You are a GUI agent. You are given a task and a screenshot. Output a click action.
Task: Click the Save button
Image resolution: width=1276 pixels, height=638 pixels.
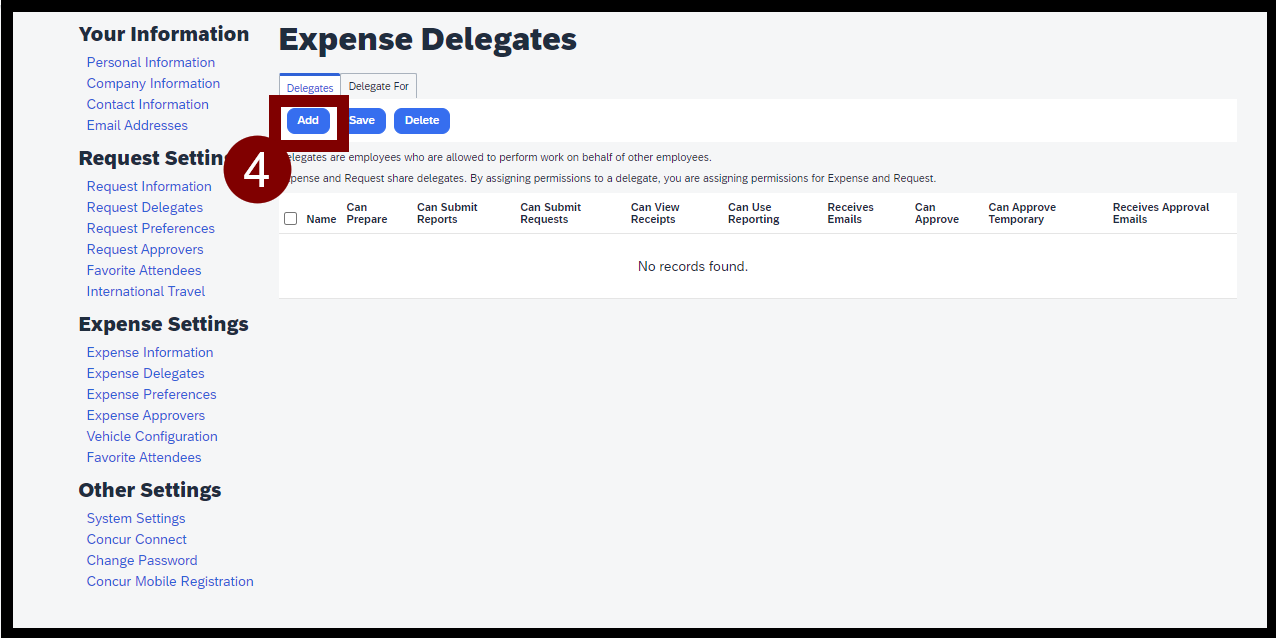tap(362, 121)
